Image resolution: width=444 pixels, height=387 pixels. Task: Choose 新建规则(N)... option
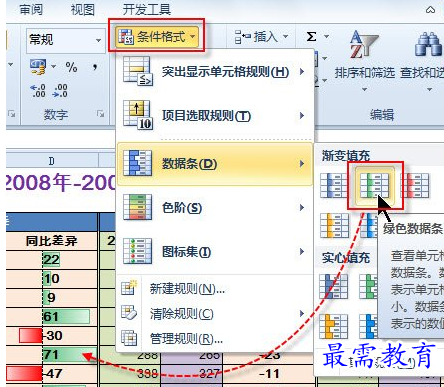(214, 289)
